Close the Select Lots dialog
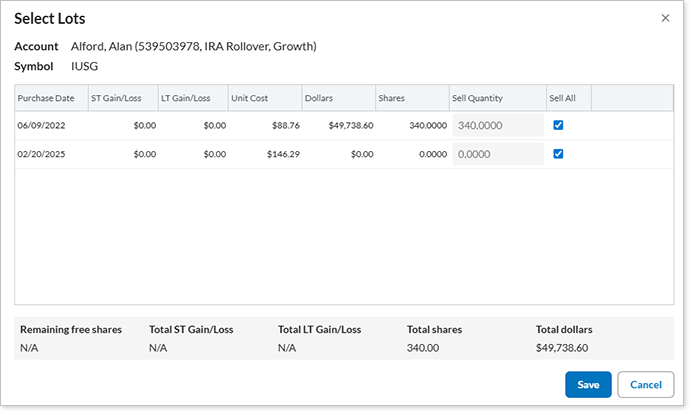The image size is (693, 415). click(666, 18)
